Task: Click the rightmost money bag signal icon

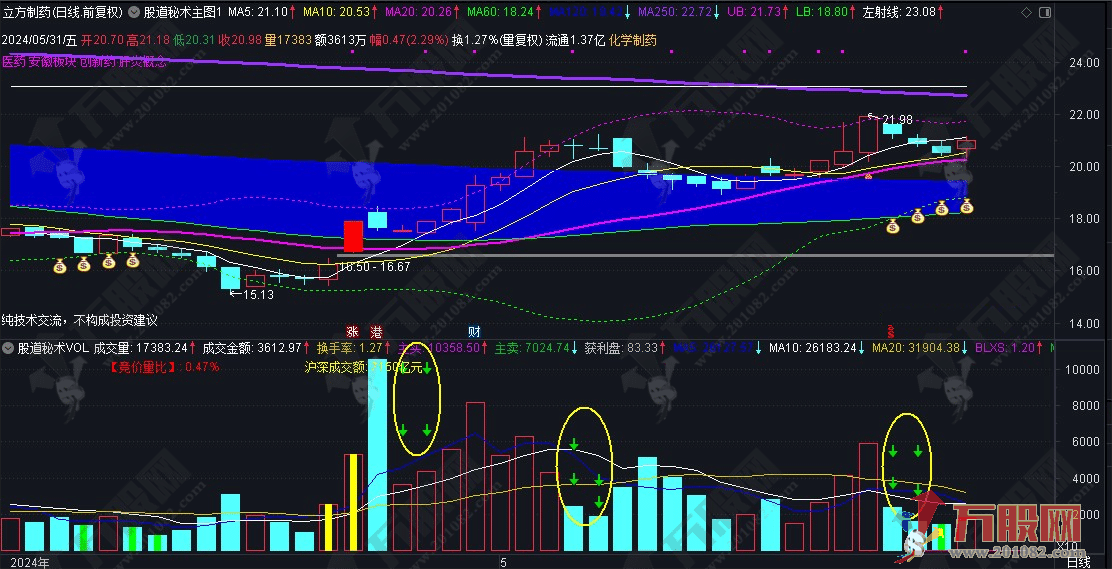Action: click(967, 208)
